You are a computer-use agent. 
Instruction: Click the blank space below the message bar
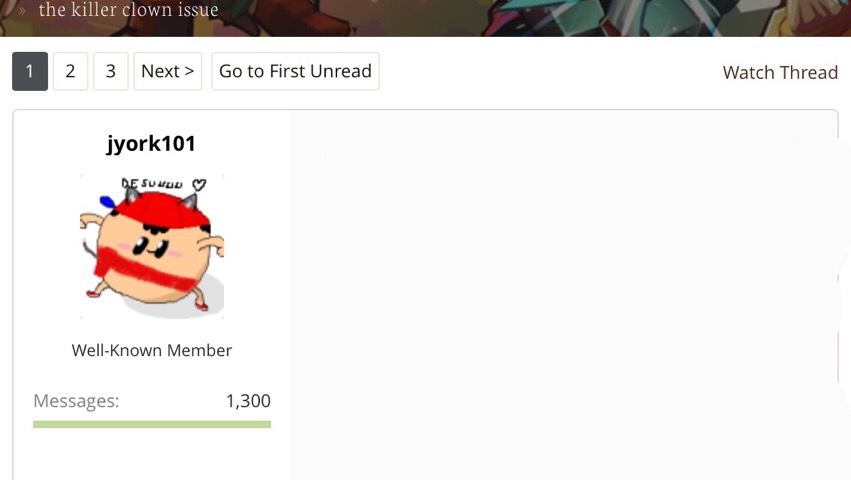152,454
